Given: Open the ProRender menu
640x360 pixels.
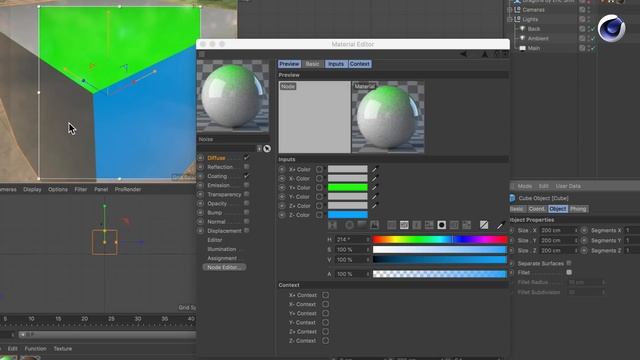Looking at the screenshot, I should point(128,189).
